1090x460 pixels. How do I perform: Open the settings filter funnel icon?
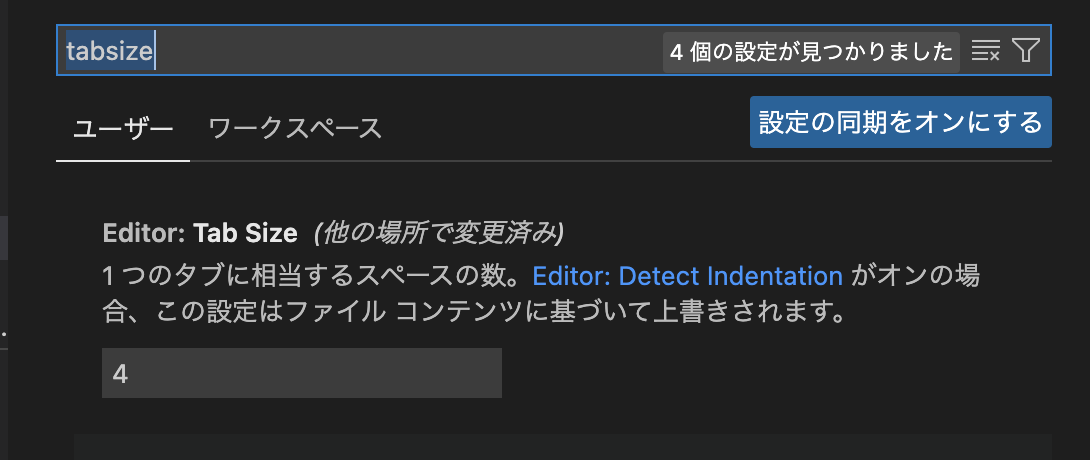tap(1026, 51)
